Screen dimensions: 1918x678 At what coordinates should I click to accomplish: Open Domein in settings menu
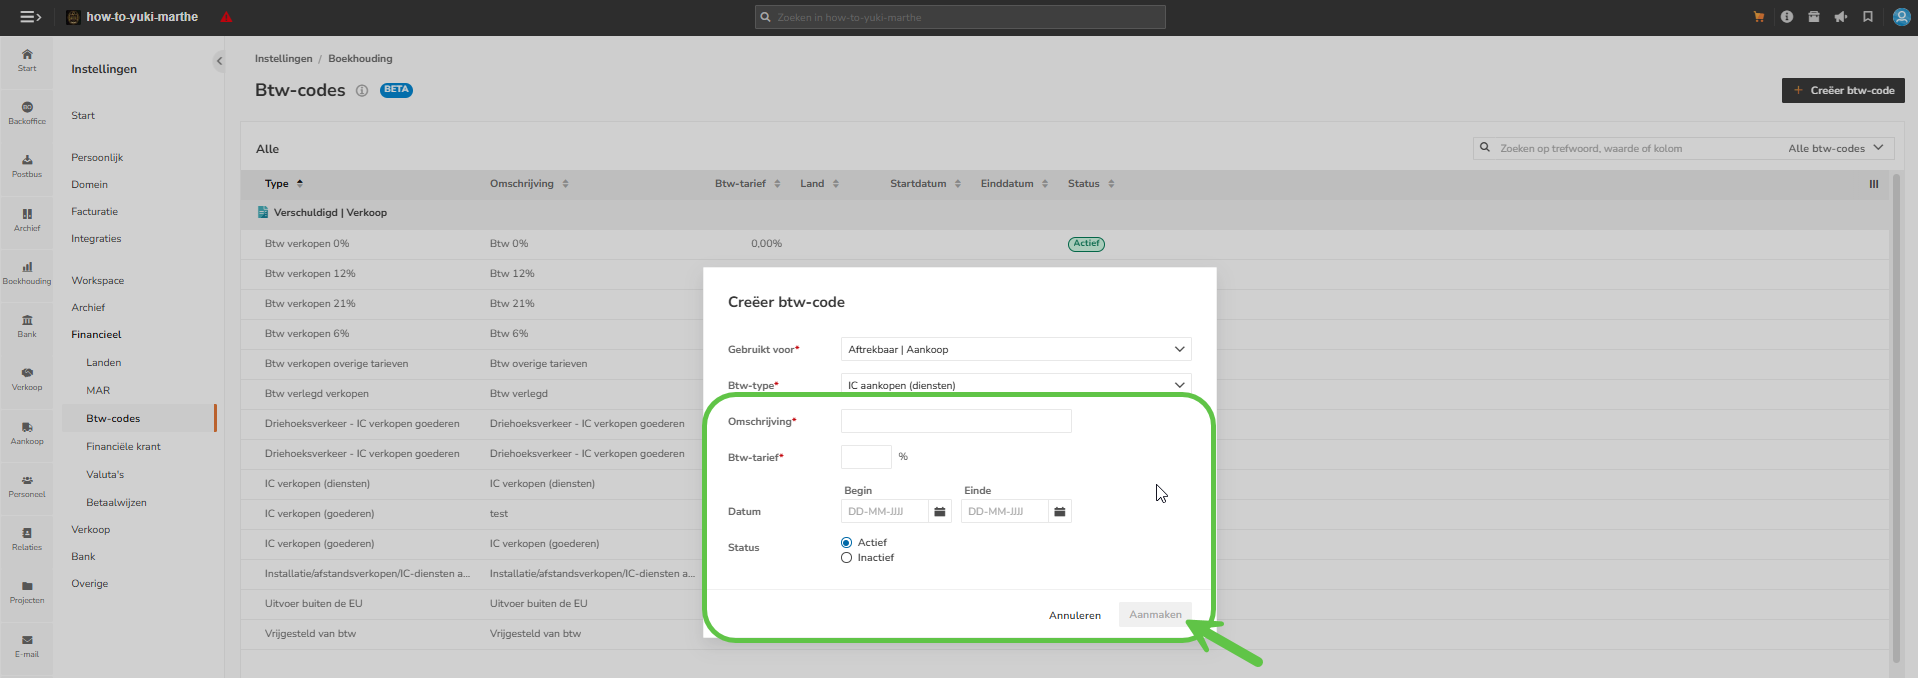coord(89,185)
